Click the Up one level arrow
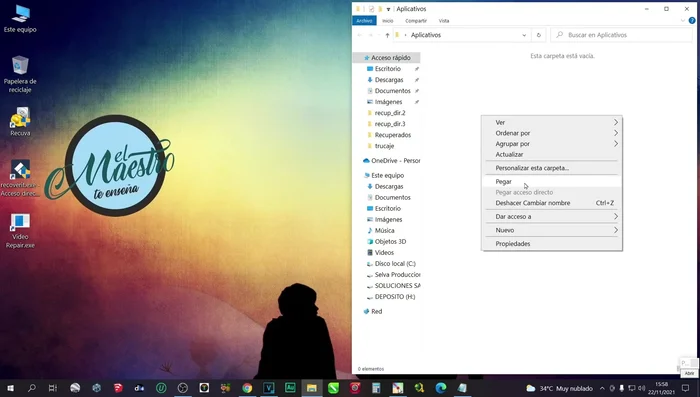 pyautogui.click(x=387, y=35)
